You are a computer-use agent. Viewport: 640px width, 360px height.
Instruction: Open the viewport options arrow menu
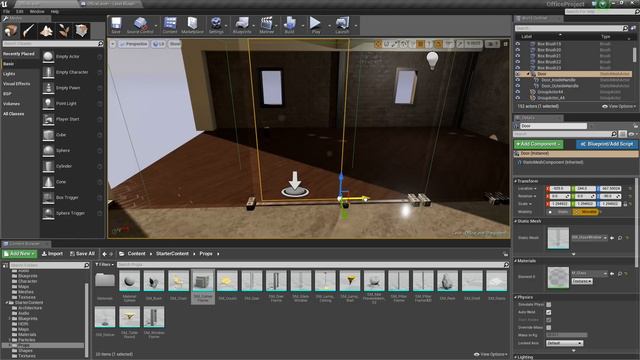pyautogui.click(x=113, y=44)
